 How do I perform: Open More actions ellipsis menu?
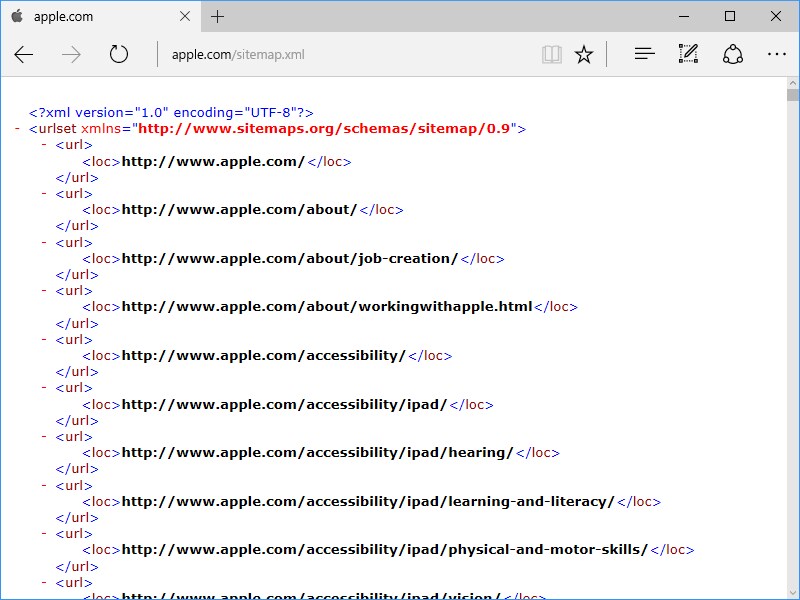coord(777,54)
